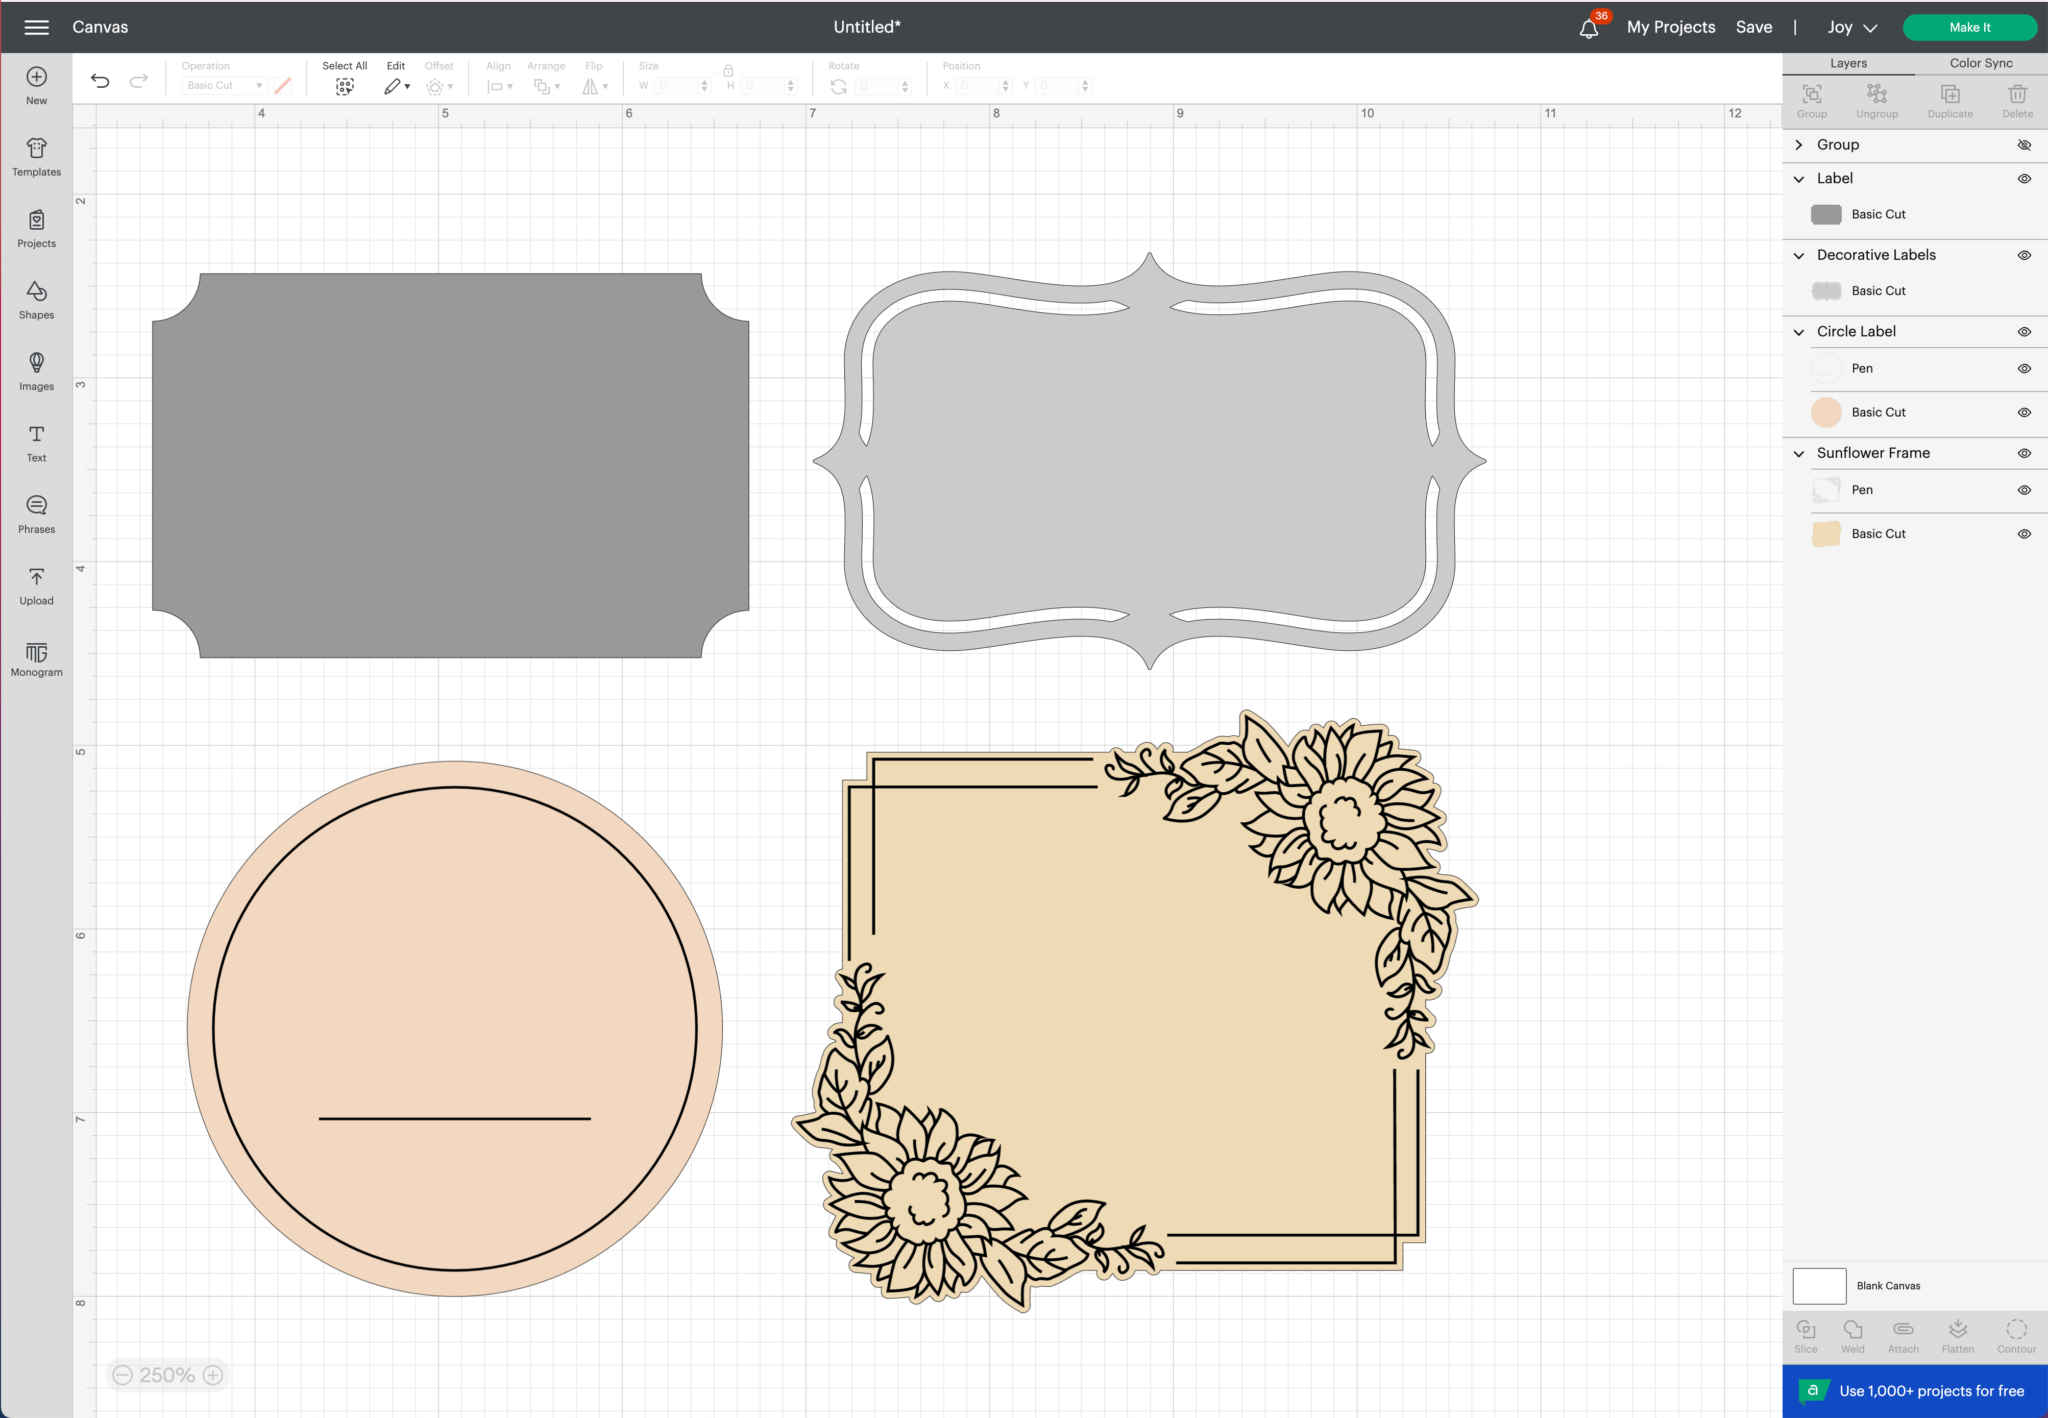The height and width of the screenshot is (1418, 2048).
Task: Click the Undo icon
Action: click(100, 80)
